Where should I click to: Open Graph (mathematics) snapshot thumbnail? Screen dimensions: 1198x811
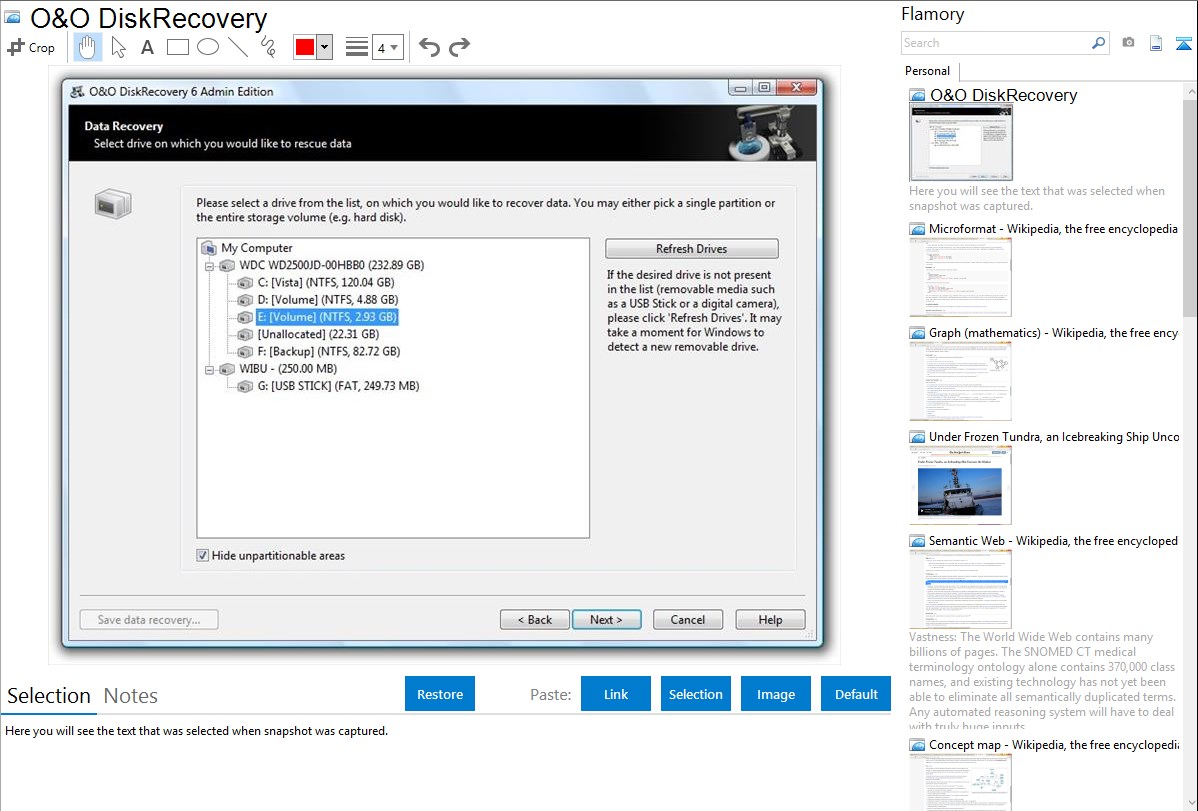coord(960,381)
